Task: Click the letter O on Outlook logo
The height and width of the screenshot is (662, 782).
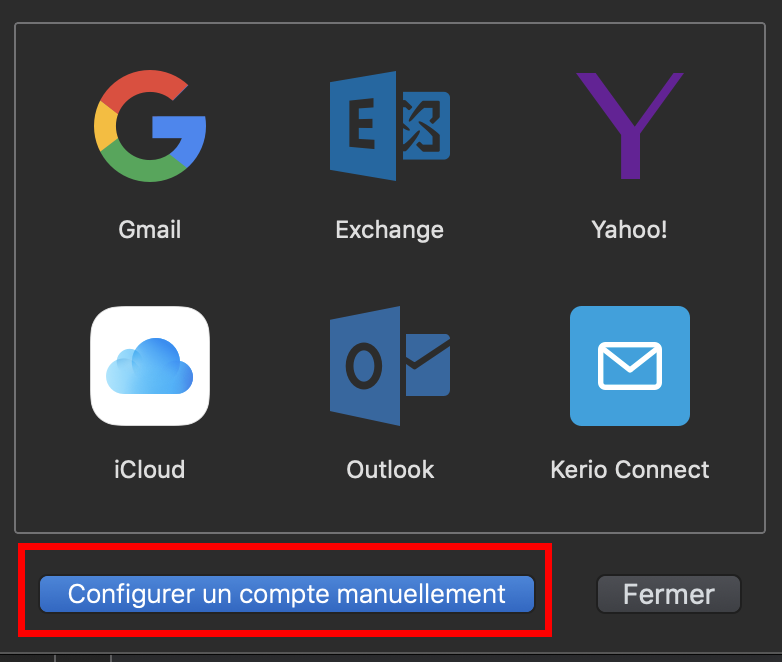Action: coord(361,367)
